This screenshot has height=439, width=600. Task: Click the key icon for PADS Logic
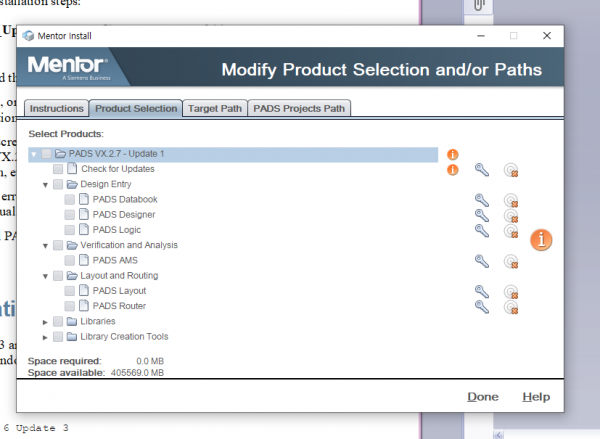(482, 230)
